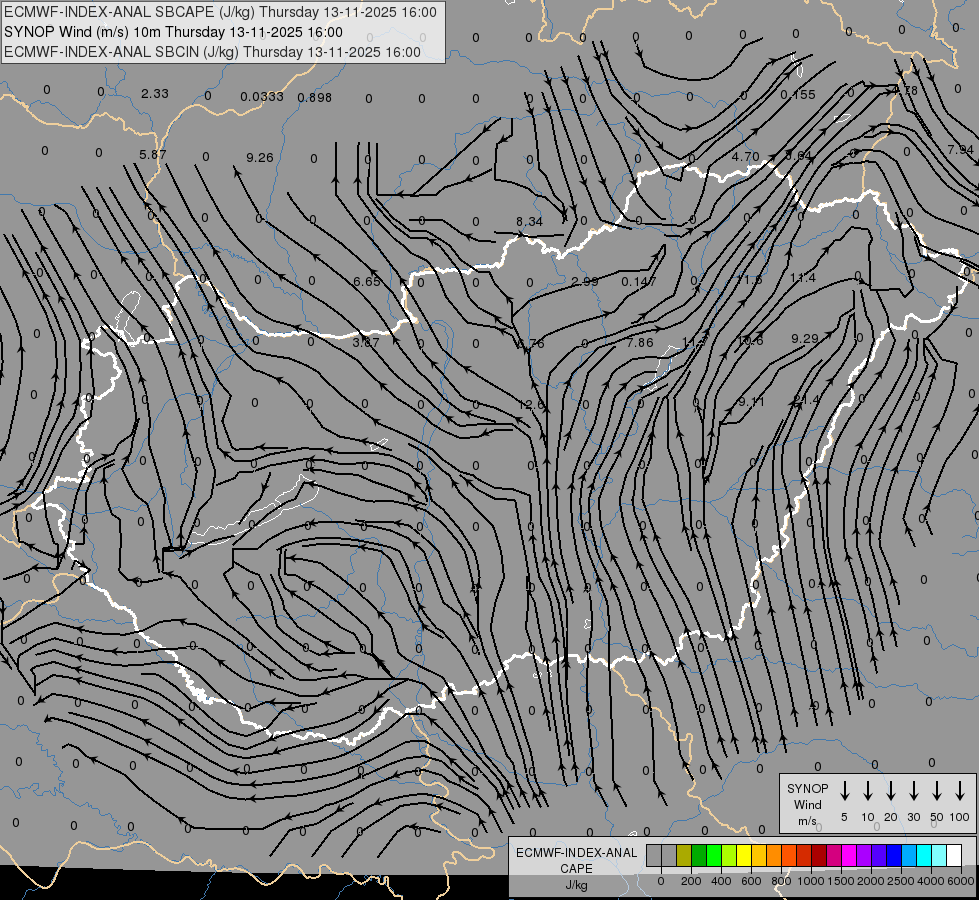Click the 7.94 value on the map
Image resolution: width=979 pixels, height=900 pixels.
(x=960, y=149)
